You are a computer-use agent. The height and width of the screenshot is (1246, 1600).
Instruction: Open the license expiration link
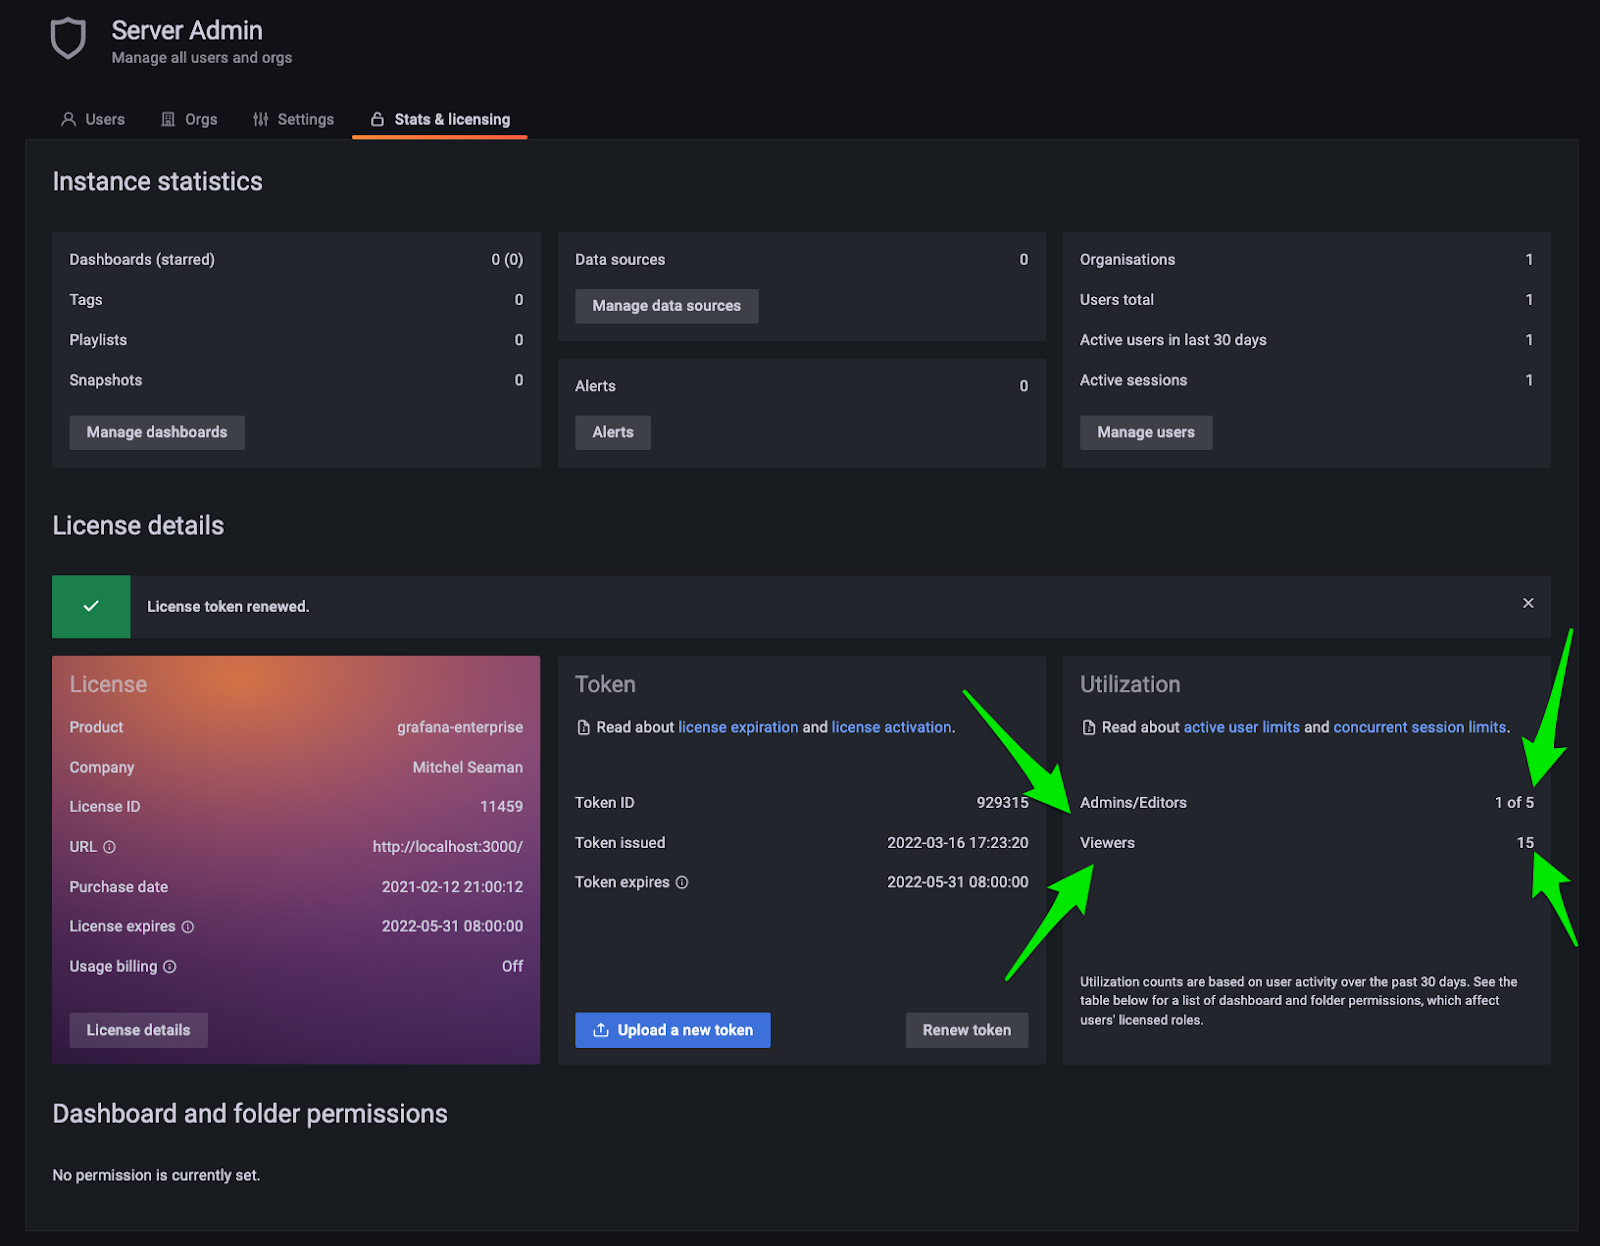pos(738,727)
